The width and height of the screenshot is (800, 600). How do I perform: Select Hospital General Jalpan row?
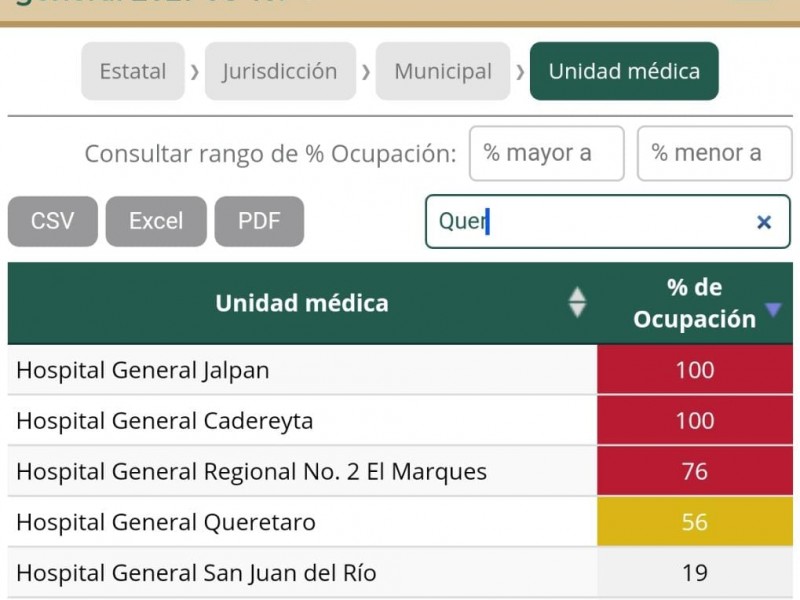(400, 370)
